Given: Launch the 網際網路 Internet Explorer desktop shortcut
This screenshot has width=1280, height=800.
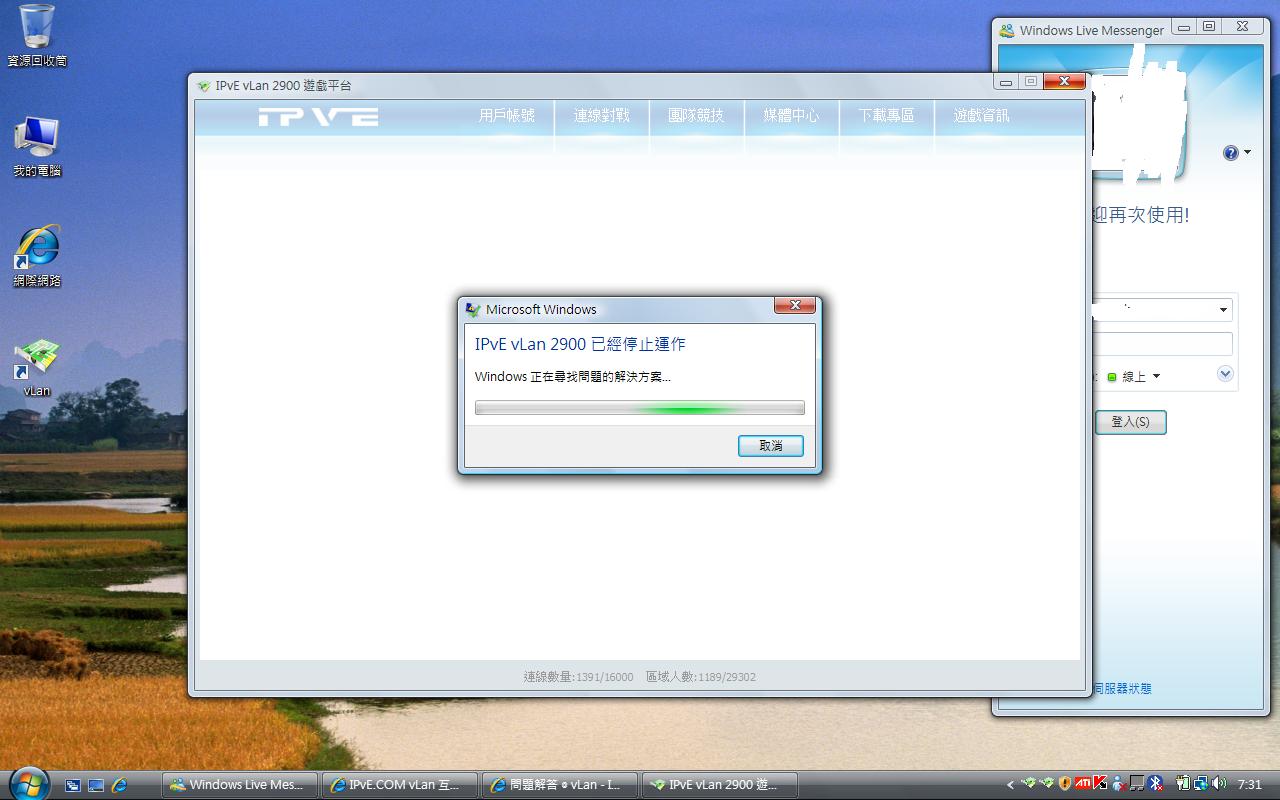Looking at the screenshot, I should click(37, 256).
